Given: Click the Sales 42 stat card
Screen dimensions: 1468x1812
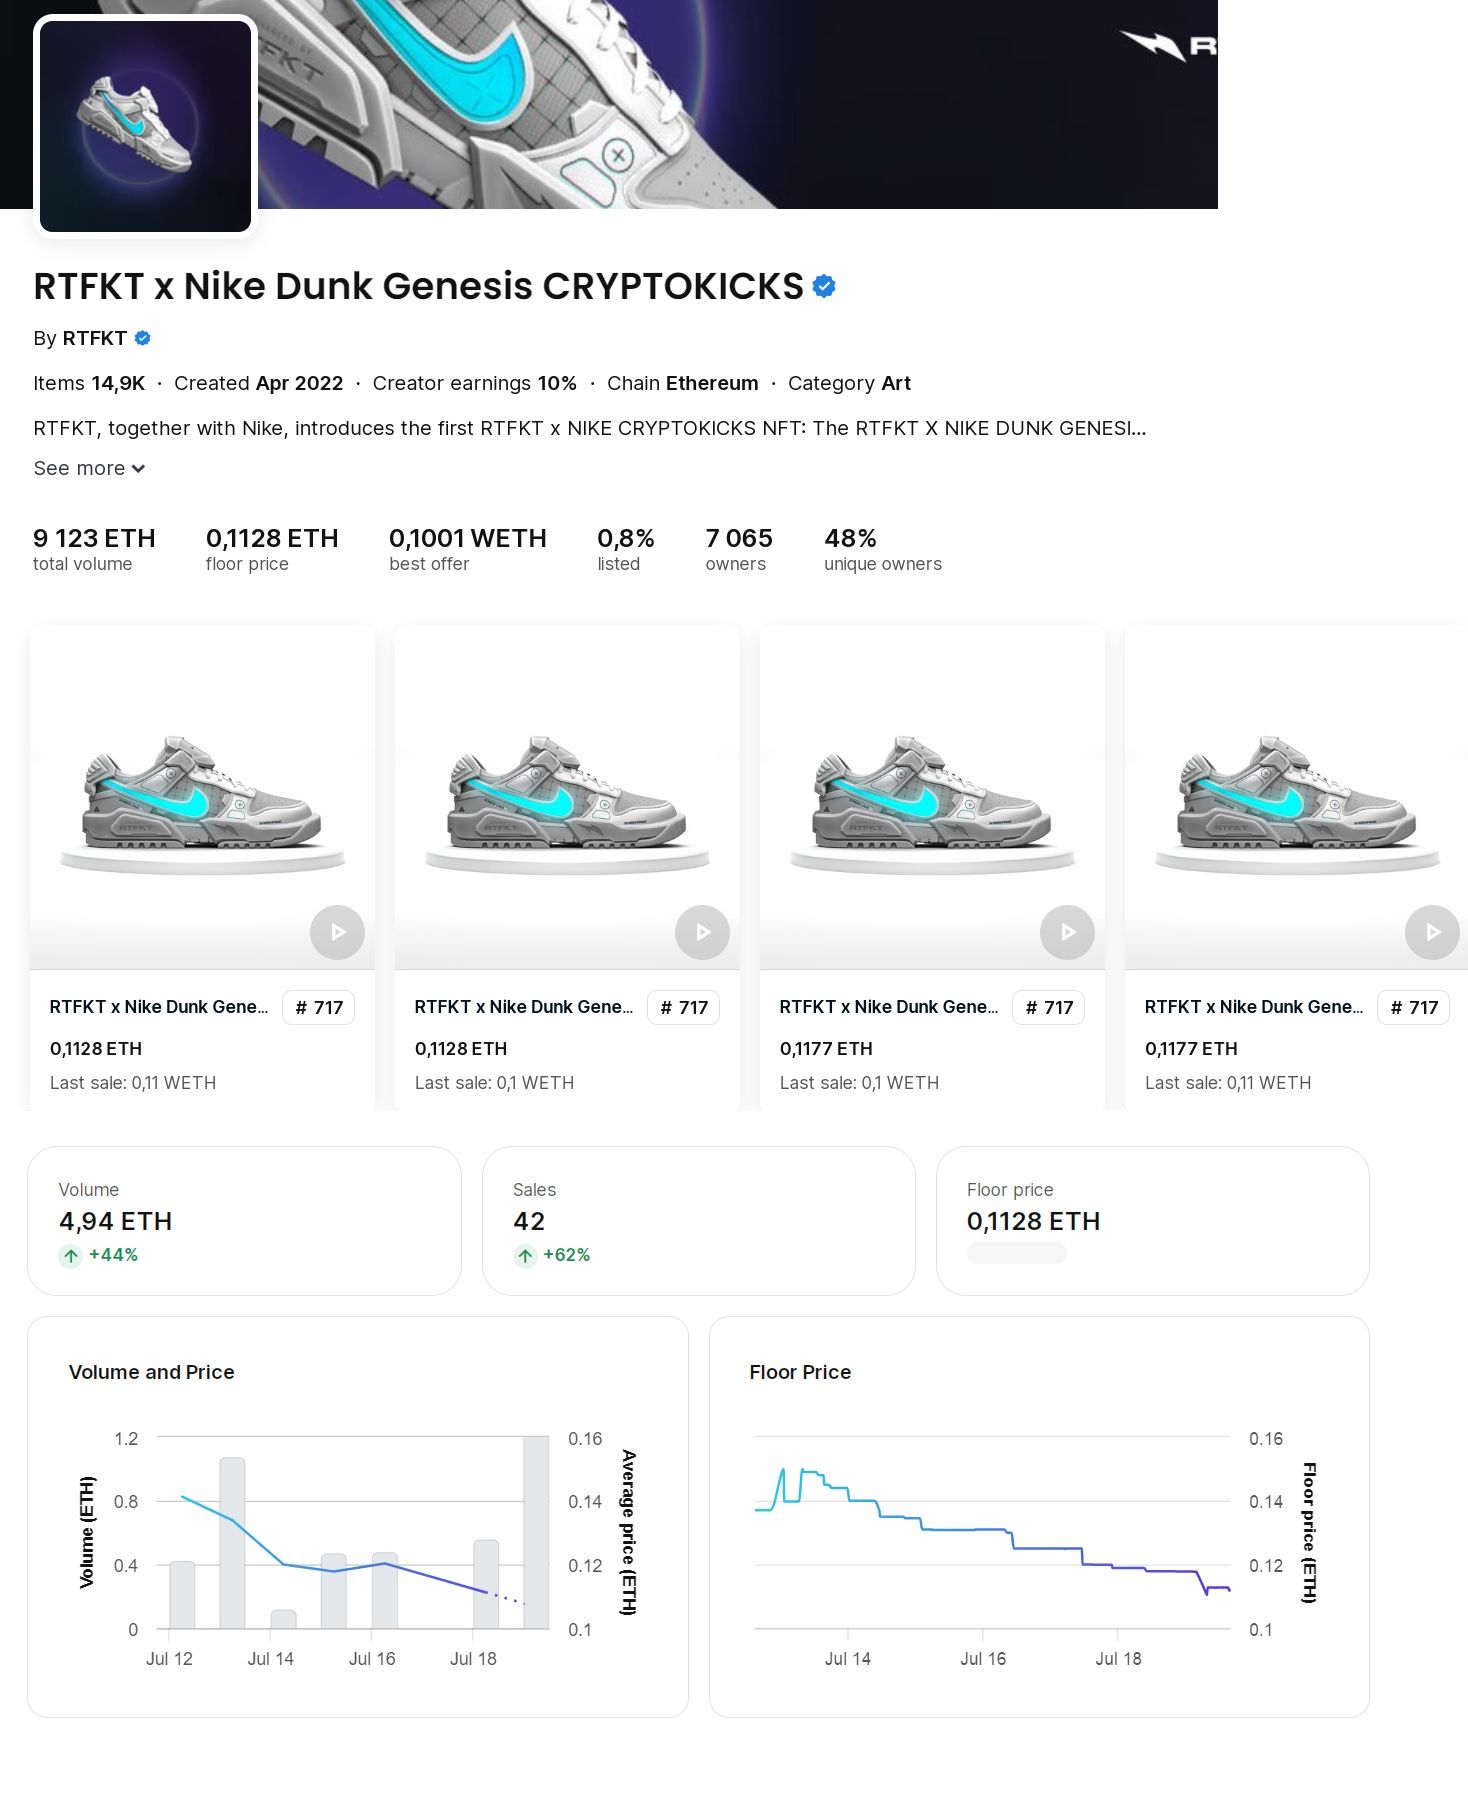Looking at the screenshot, I should pos(698,1220).
